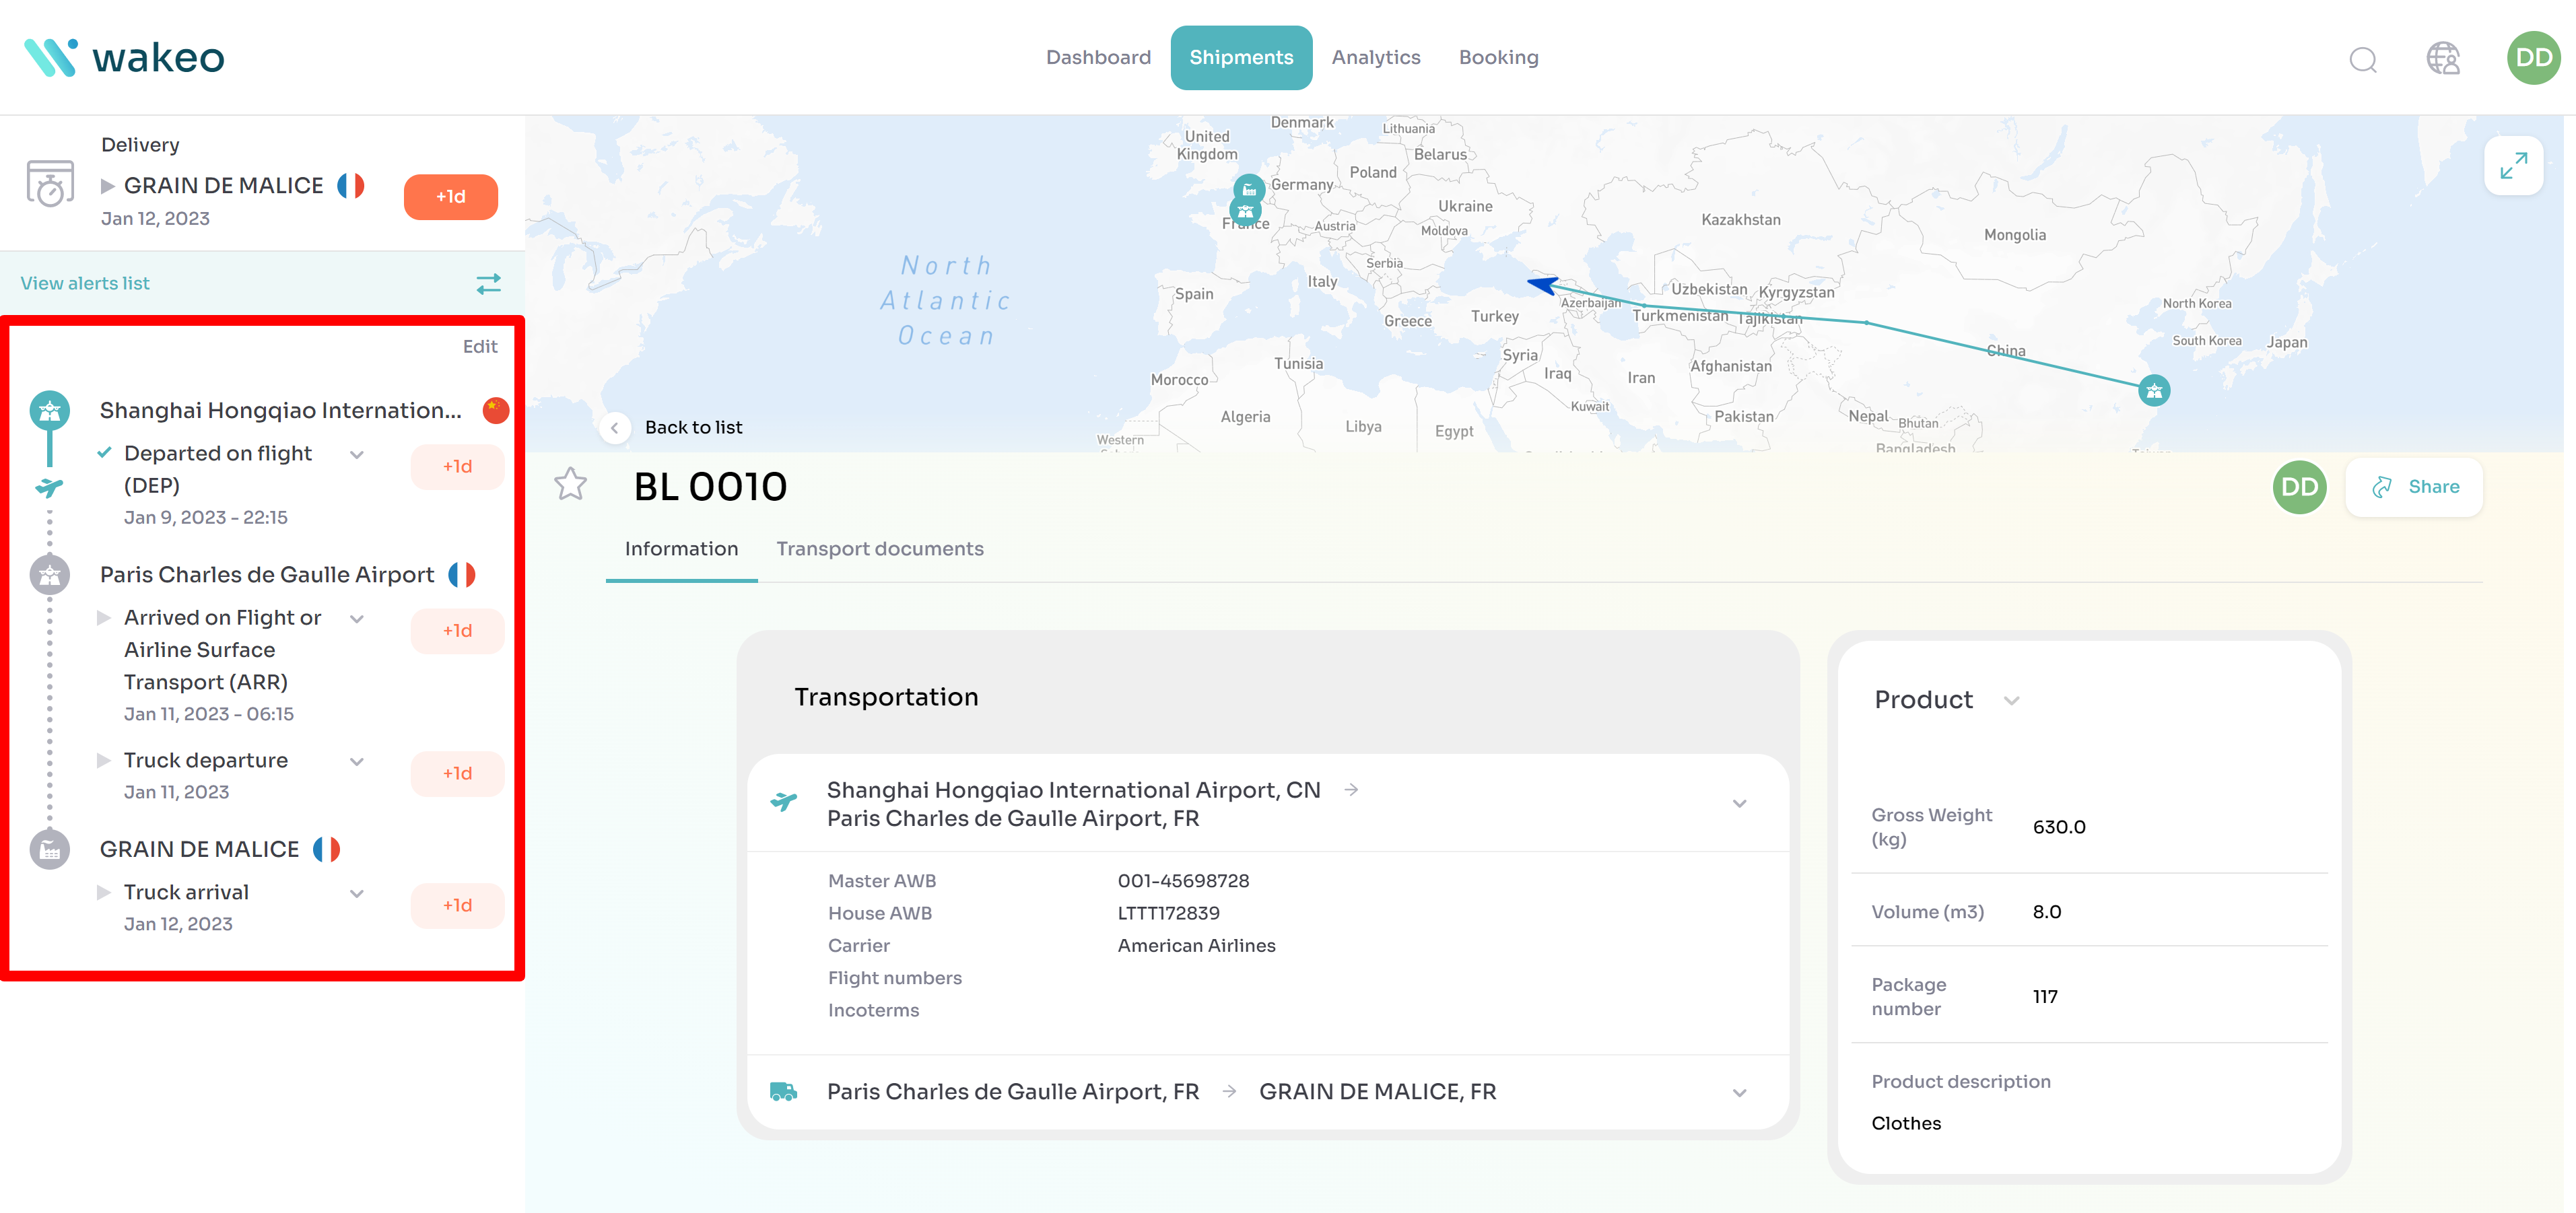Star the BL 0010 shipment as favorite

click(571, 485)
